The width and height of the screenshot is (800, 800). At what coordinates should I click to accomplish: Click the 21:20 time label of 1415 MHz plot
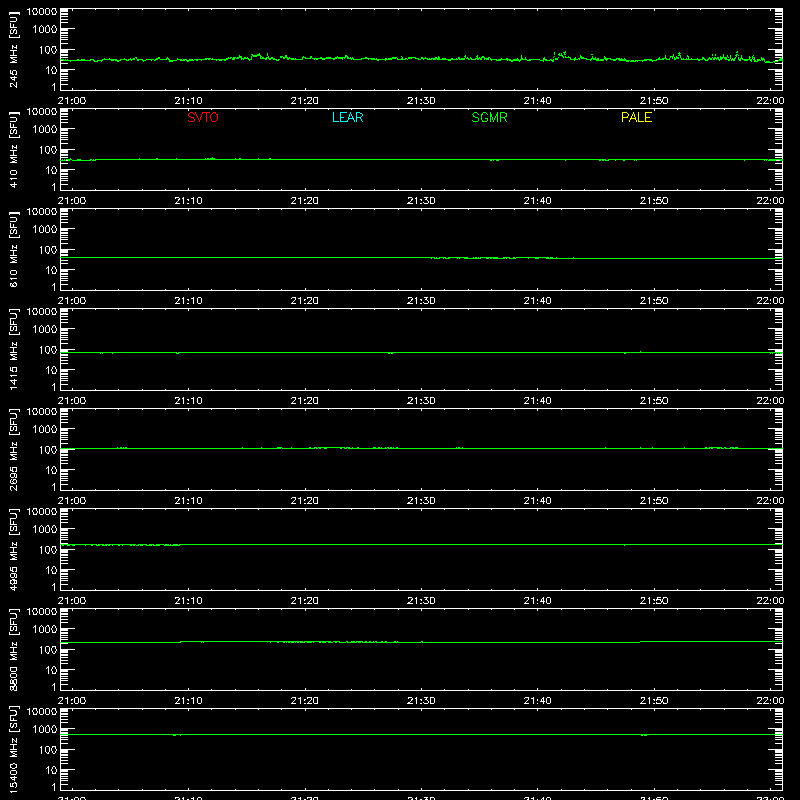pyautogui.click(x=305, y=401)
